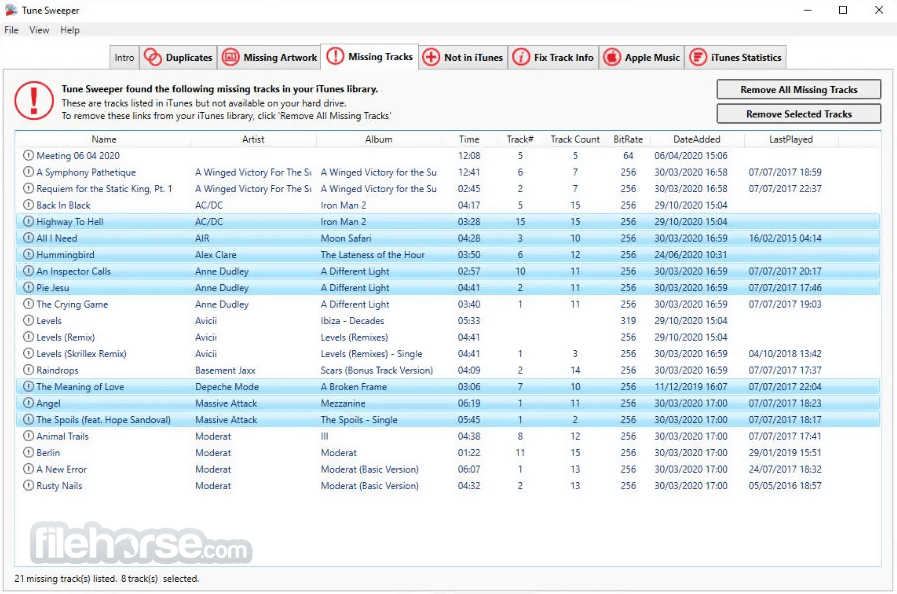Click warning icon beside Pie Jesu
897x594 pixels.
point(28,287)
